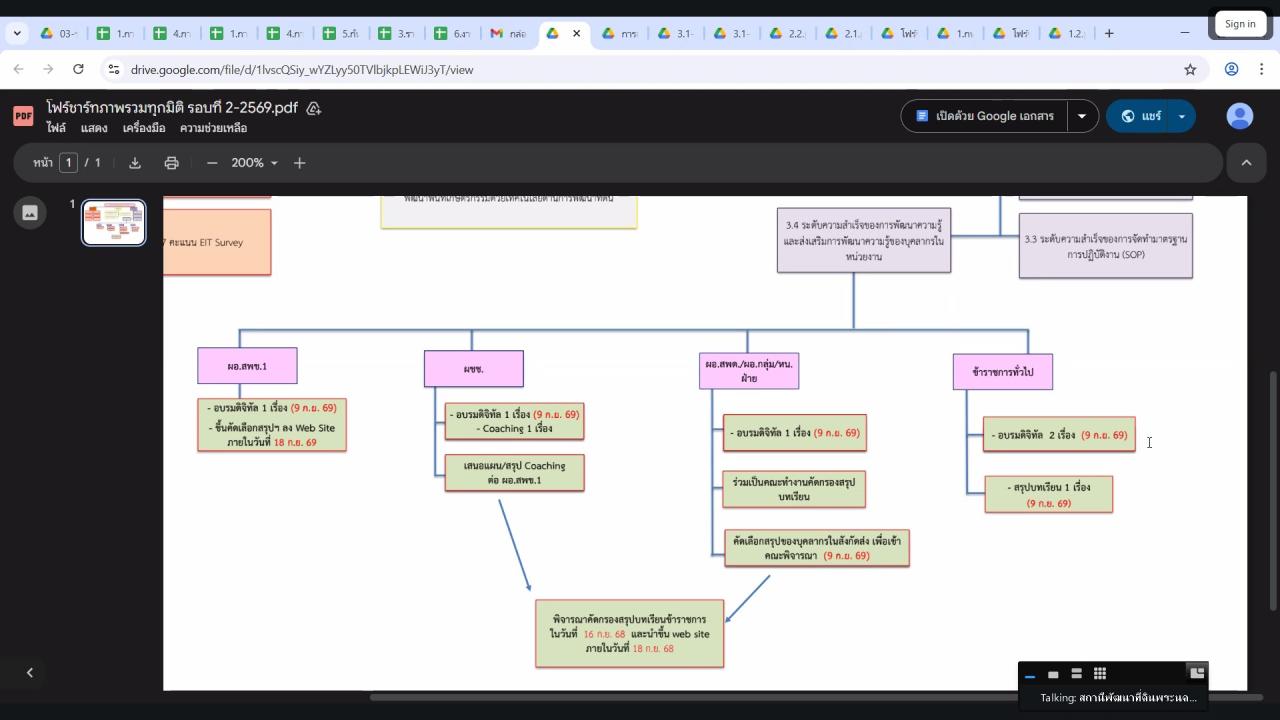
Task: Download the PDF file
Action: pos(135,163)
